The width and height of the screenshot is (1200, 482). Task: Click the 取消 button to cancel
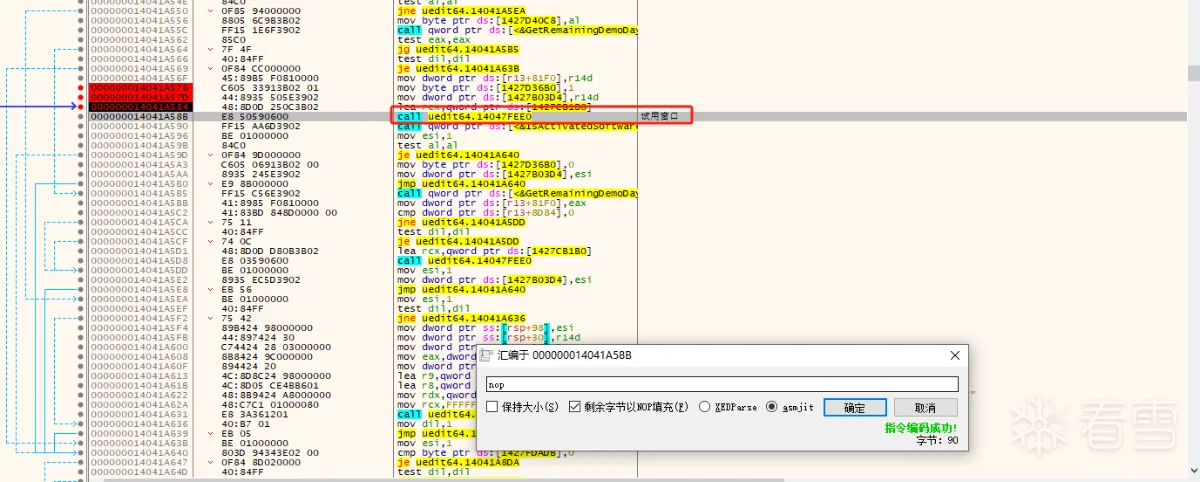pos(924,408)
